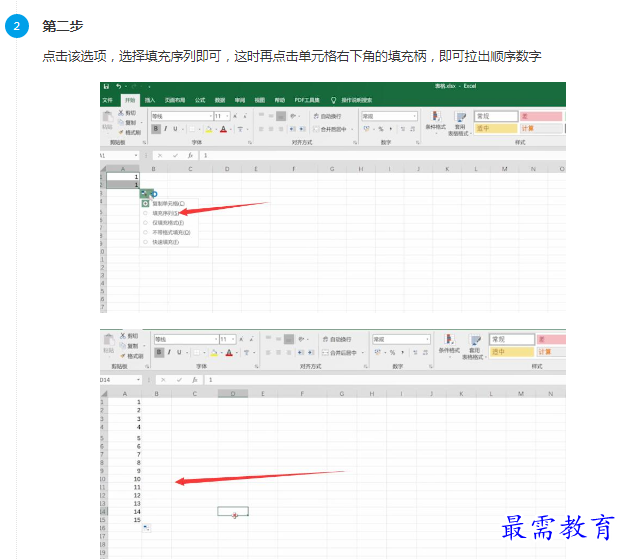Click the Neutral (适中) style in bottom Excel

512,352
